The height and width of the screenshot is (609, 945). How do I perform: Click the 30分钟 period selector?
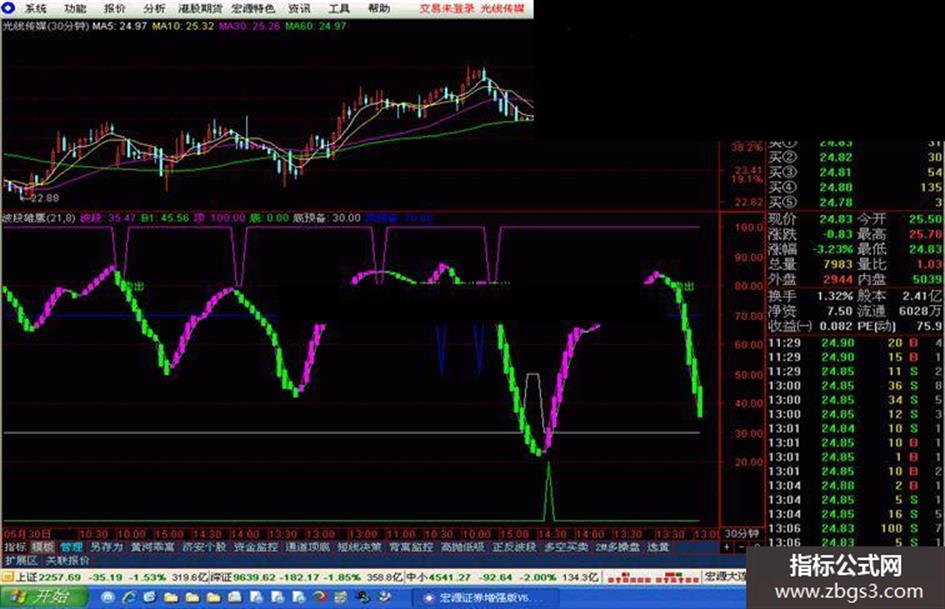tap(741, 534)
